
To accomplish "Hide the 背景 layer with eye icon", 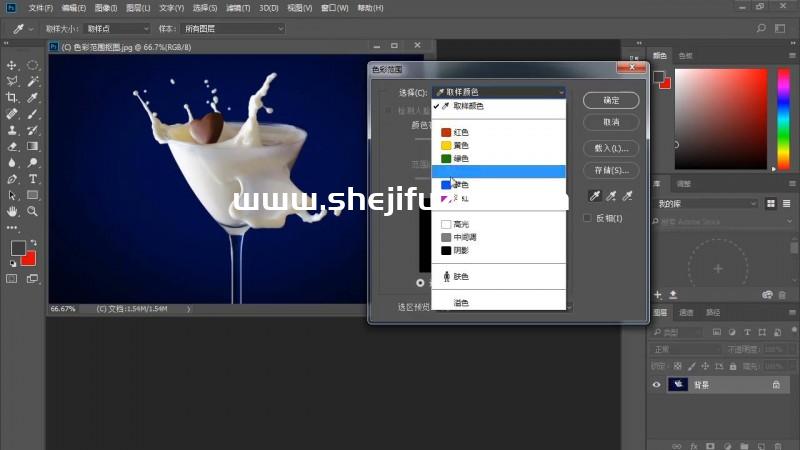I will [x=657, y=385].
